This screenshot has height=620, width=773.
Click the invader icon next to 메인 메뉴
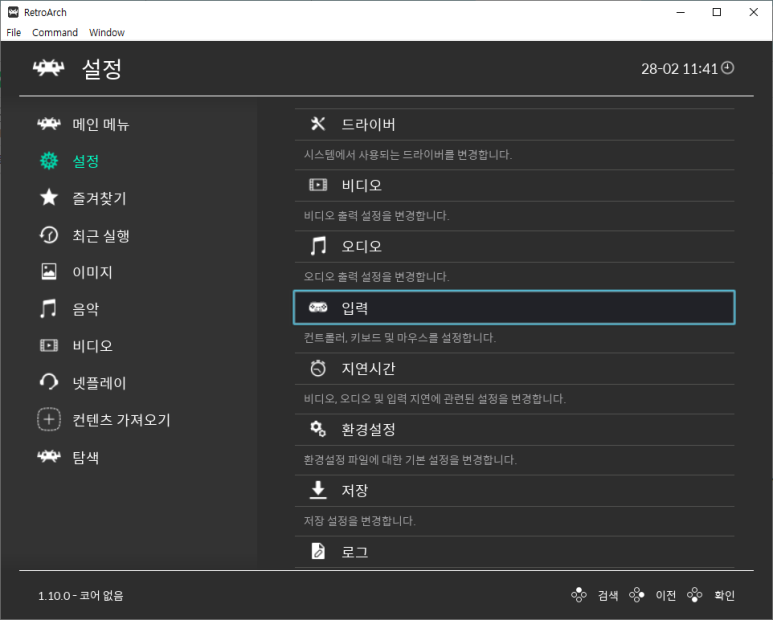(x=49, y=124)
